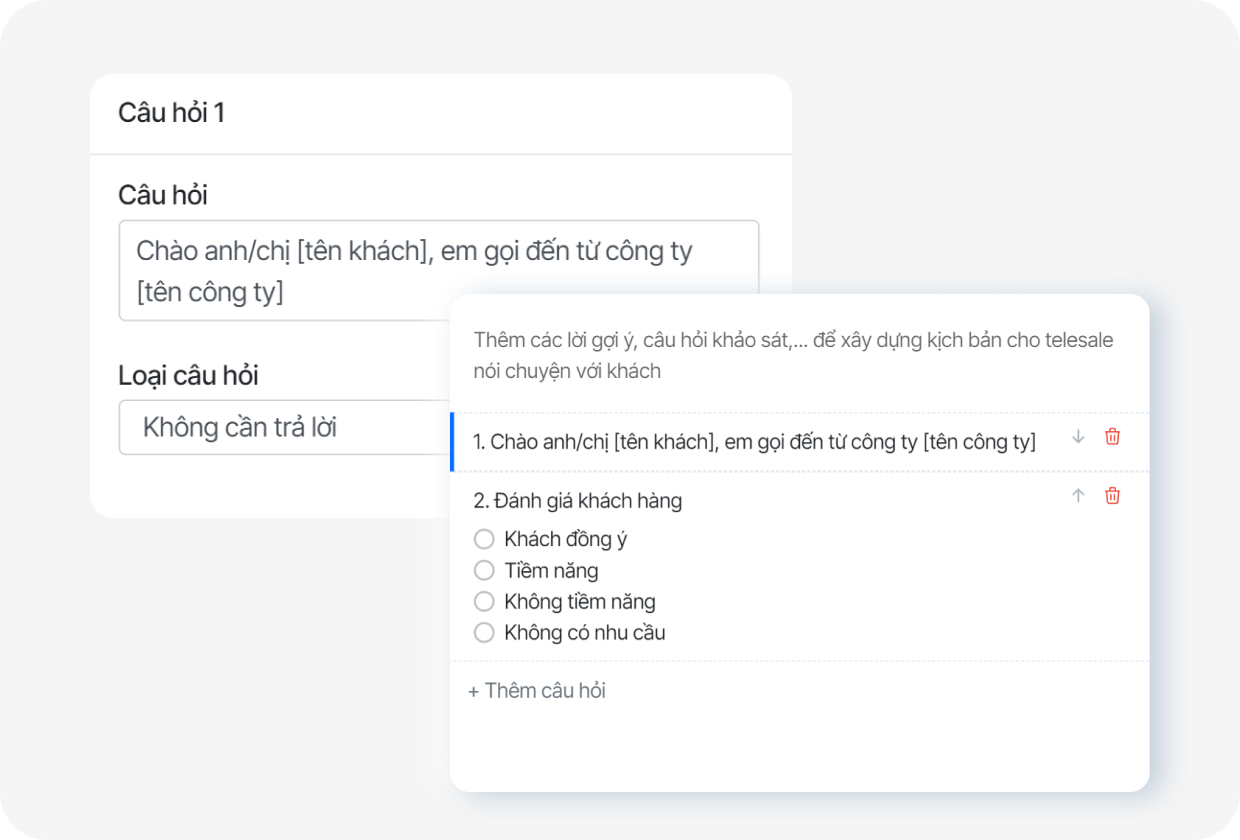Click the delete trash icon for question 2
This screenshot has height=840, width=1240.
click(1111, 496)
